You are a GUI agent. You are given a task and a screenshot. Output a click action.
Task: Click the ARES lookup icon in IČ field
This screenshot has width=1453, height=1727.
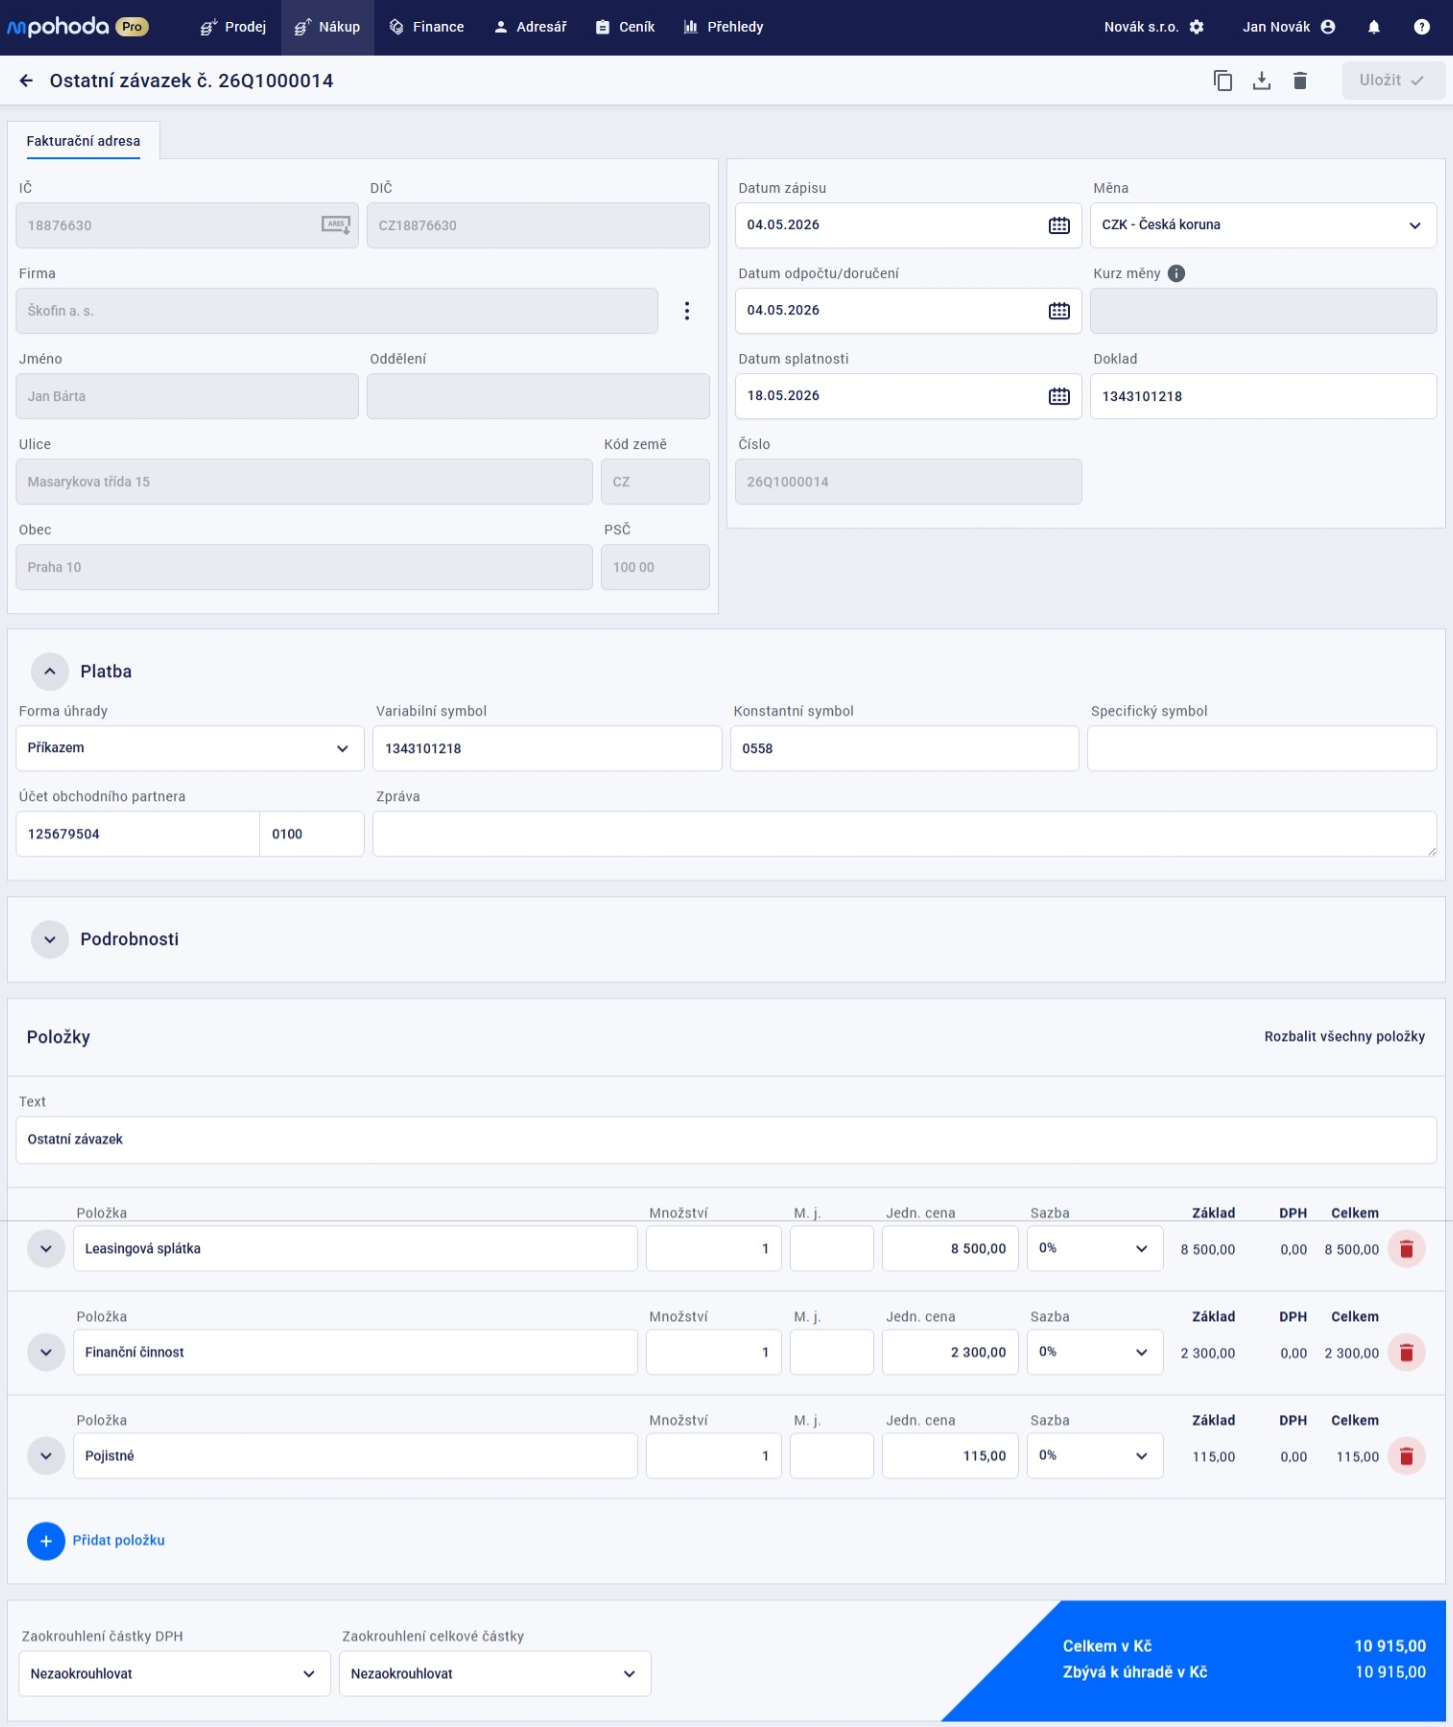point(336,225)
